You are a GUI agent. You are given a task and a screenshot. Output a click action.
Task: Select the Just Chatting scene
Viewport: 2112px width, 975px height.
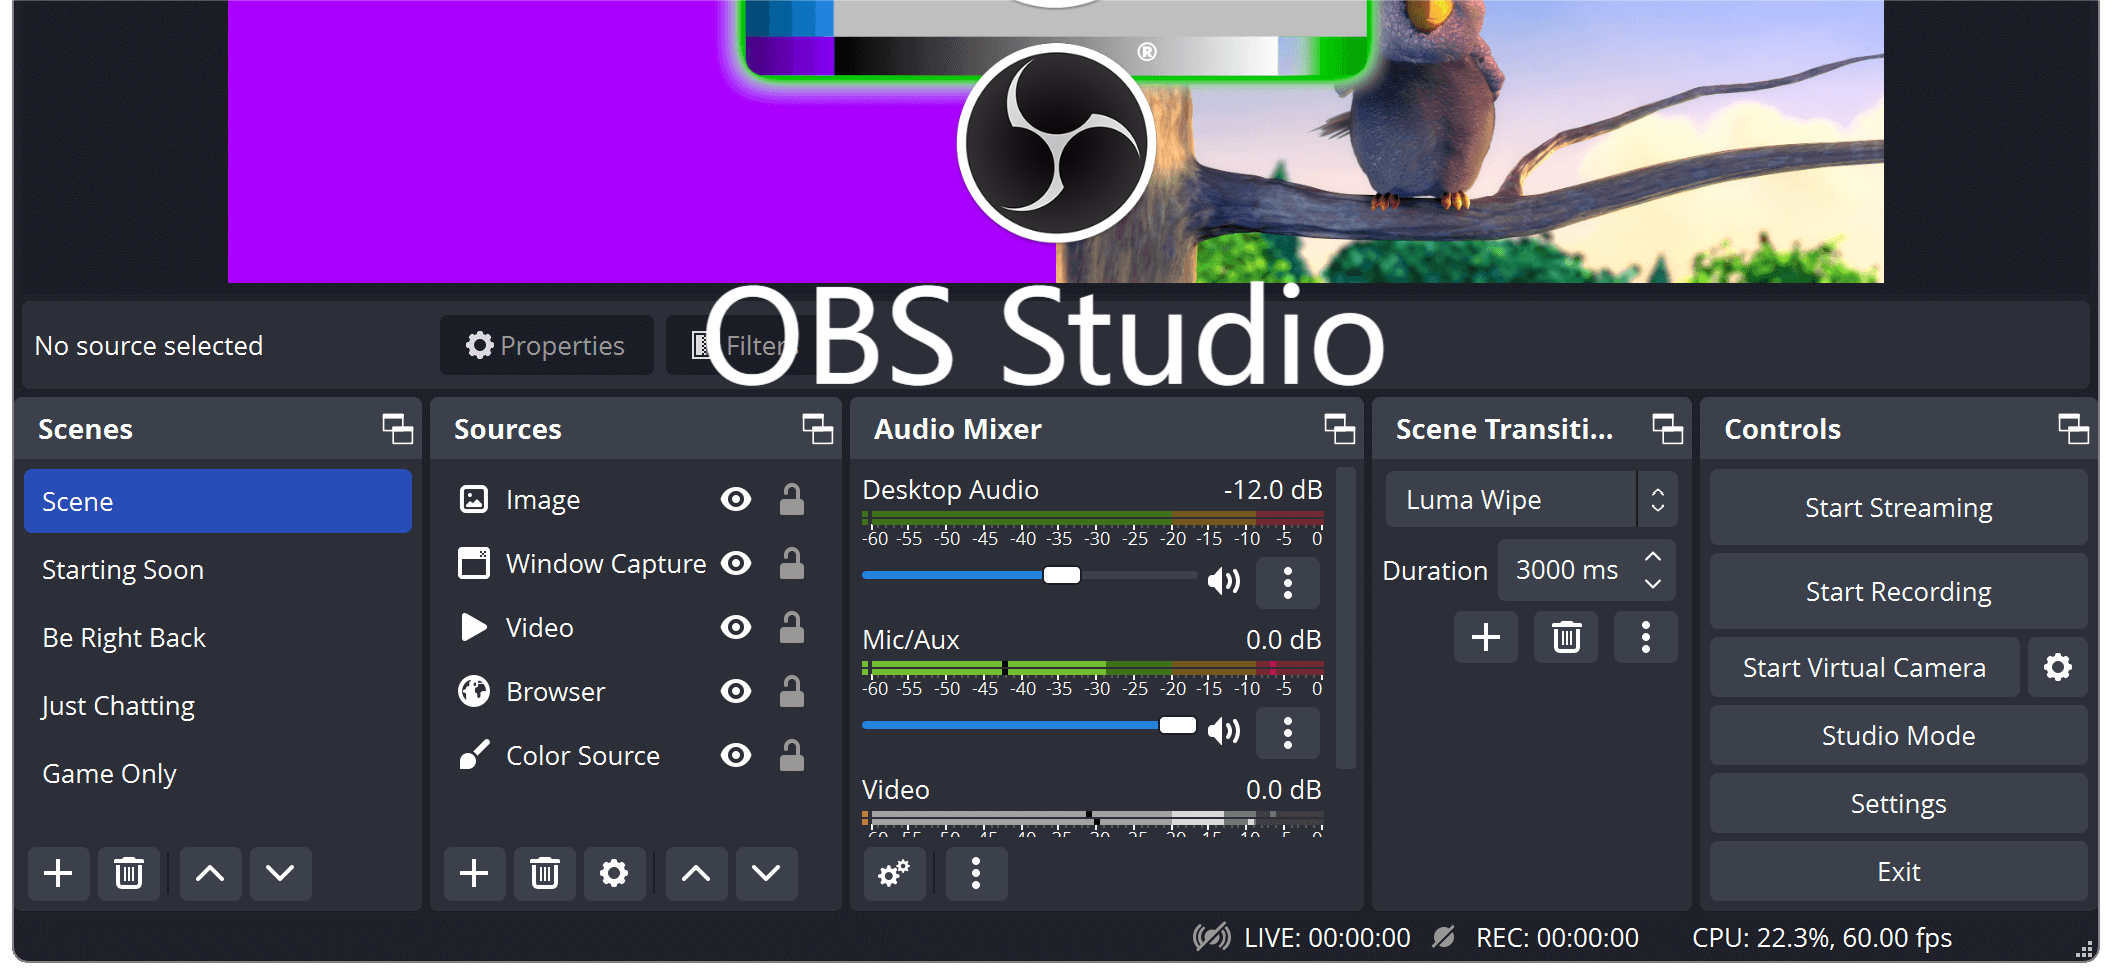coord(118,705)
